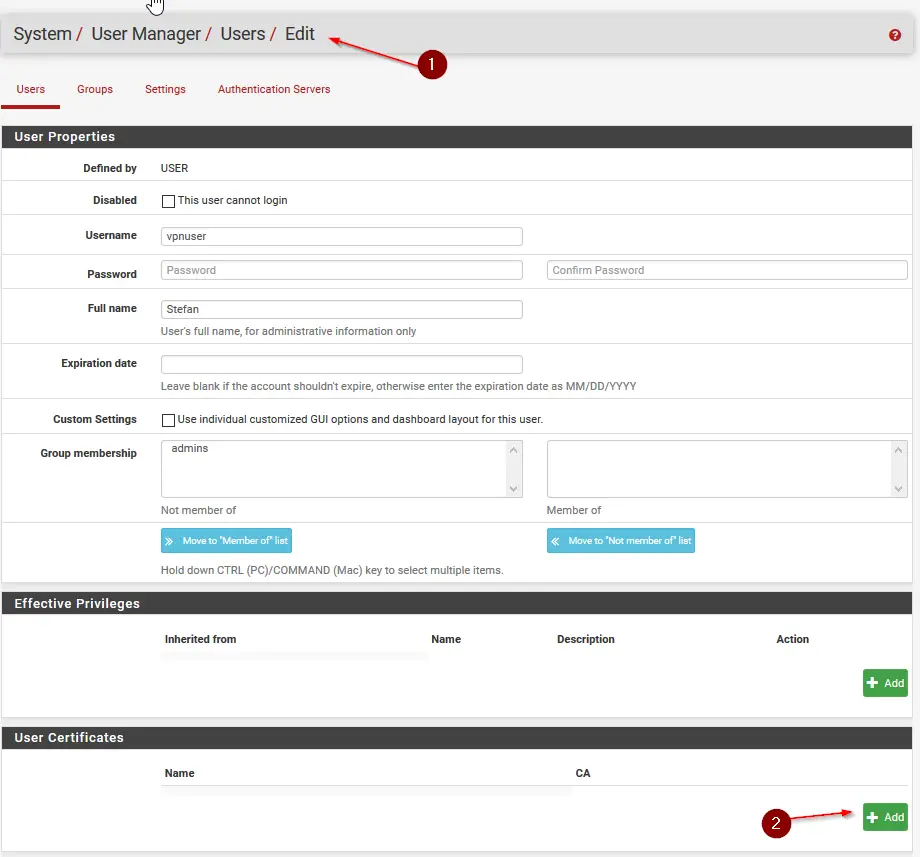
Task: Enable the individual customized GUI options checkbox
Action: [168, 420]
